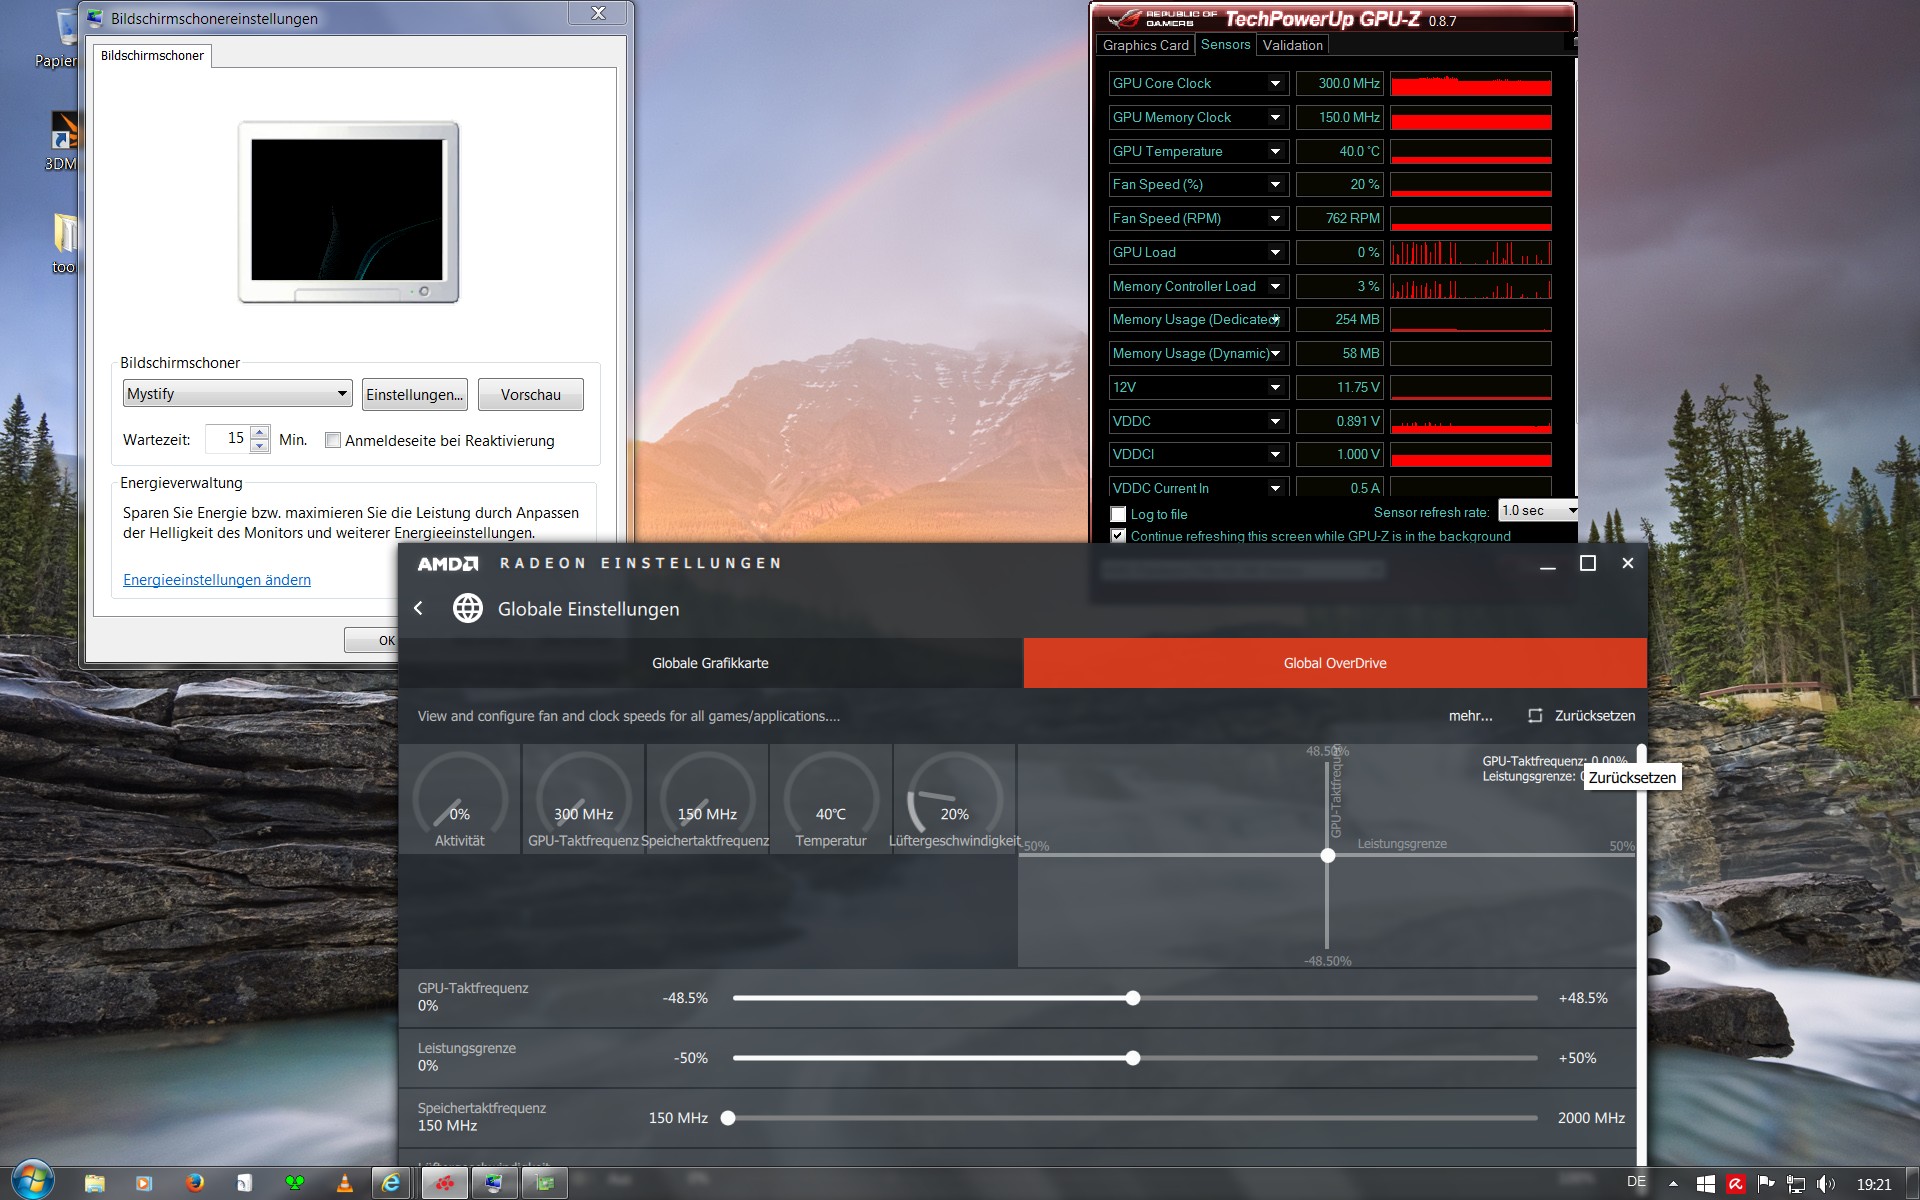The width and height of the screenshot is (1920, 1200).
Task: Click the Zurücksetzen reset icon
Action: (x=1535, y=716)
